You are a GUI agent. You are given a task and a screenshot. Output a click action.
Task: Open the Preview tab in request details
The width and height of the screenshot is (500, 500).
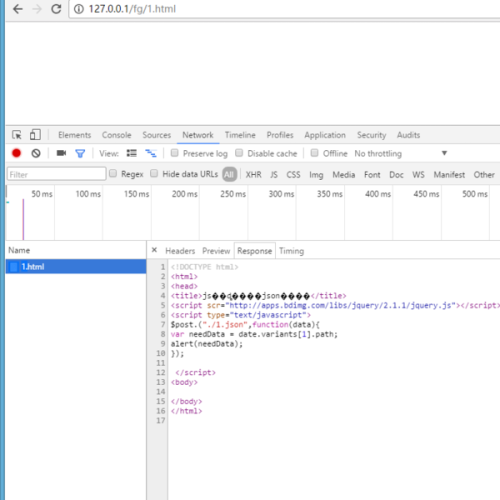click(x=216, y=251)
